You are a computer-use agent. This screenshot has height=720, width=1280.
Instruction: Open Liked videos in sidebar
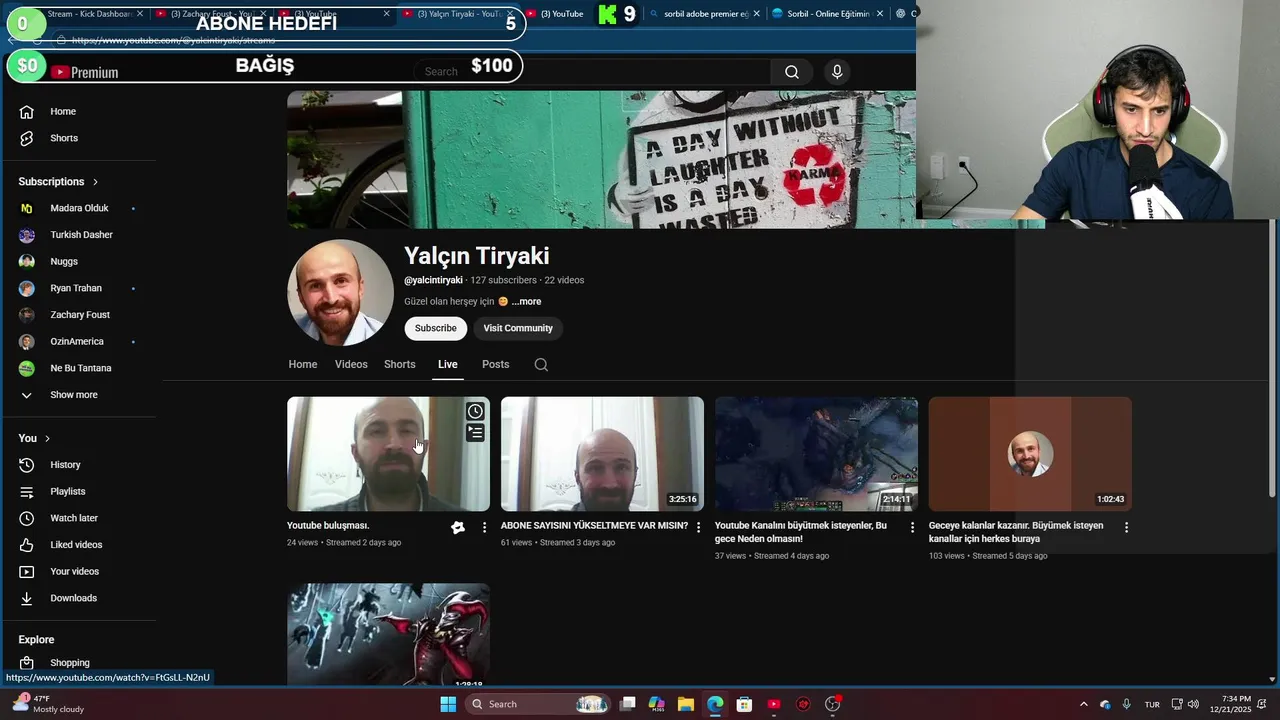[x=76, y=545]
